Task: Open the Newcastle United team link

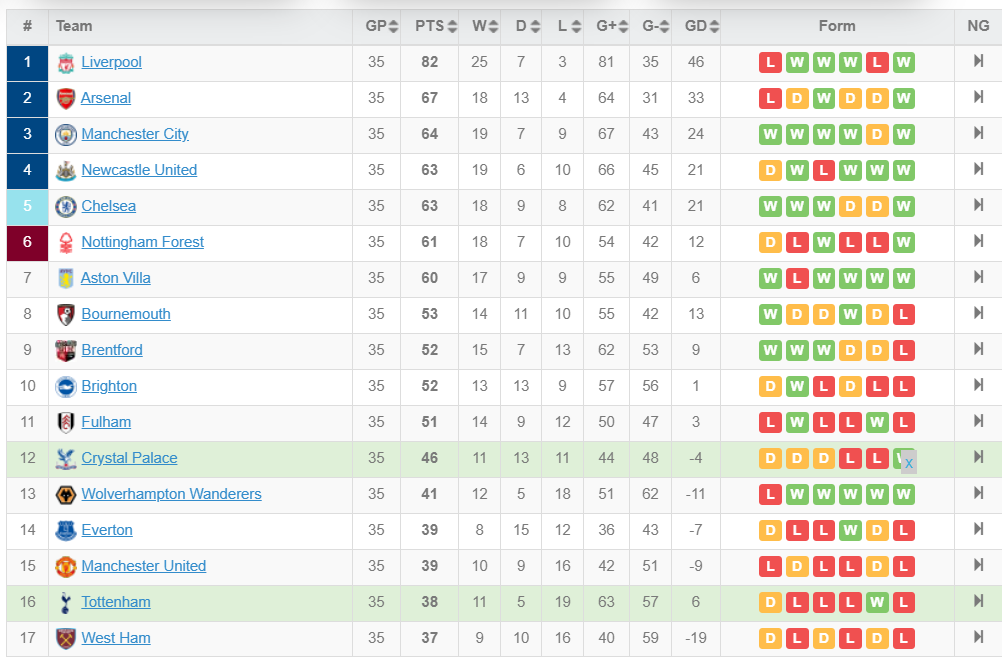Action: pyautogui.click(x=139, y=170)
